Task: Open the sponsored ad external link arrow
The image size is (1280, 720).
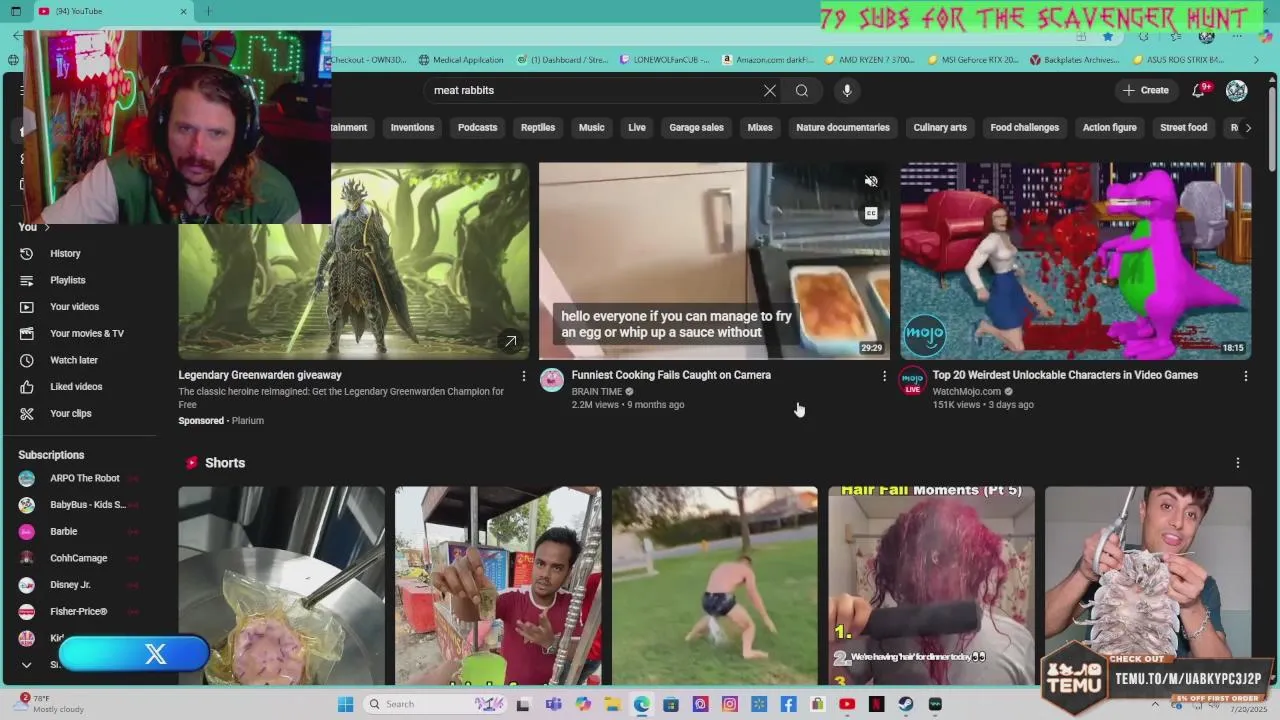Action: pos(510,341)
